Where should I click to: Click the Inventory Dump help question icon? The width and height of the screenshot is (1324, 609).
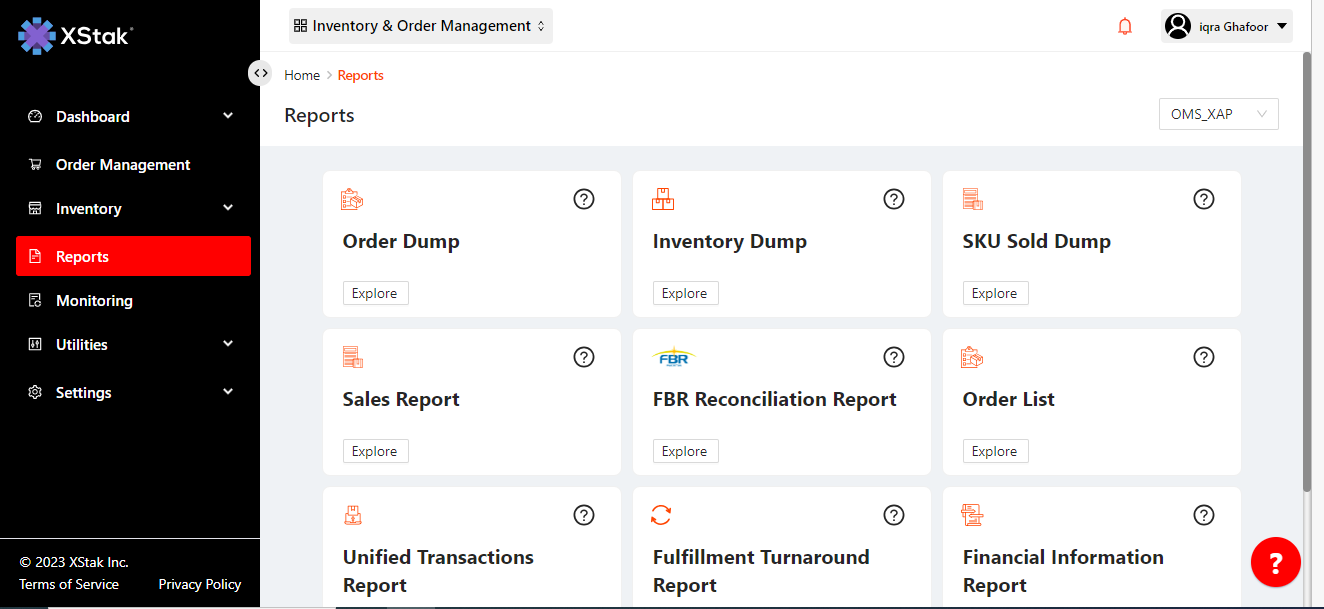click(x=894, y=199)
